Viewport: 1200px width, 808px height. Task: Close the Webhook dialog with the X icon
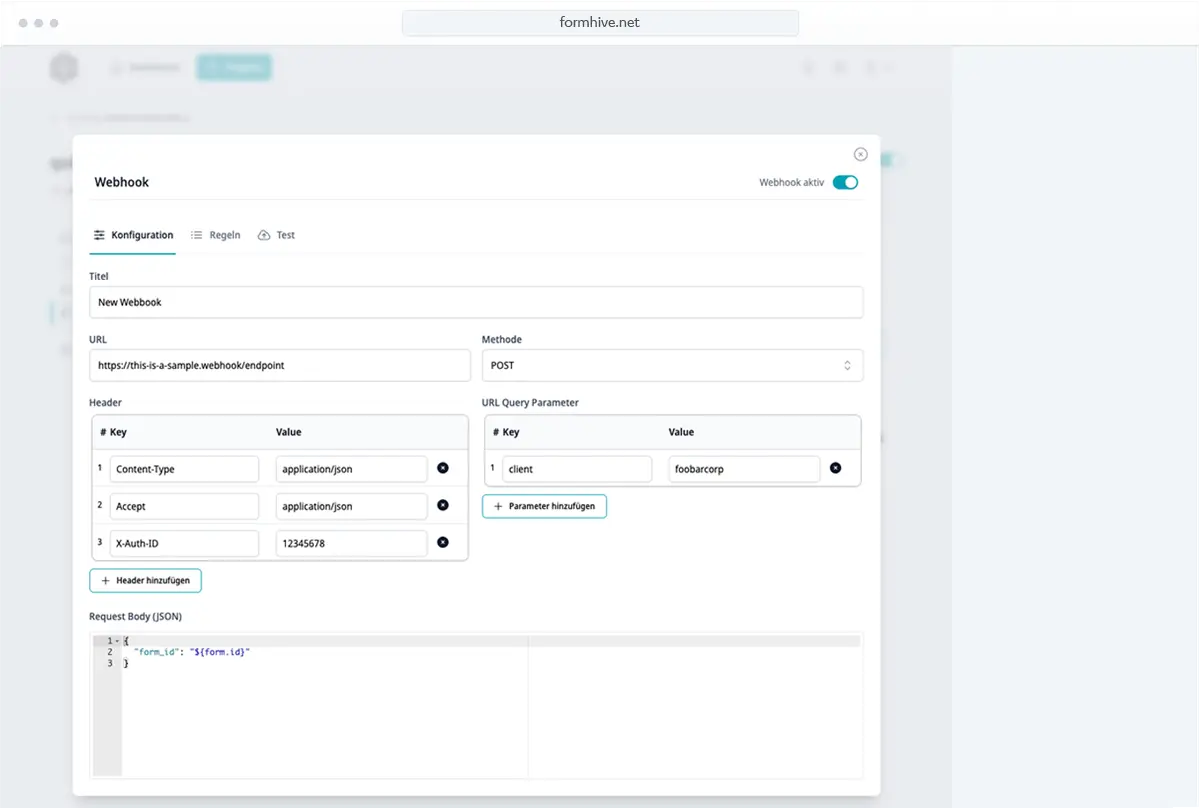pos(860,155)
